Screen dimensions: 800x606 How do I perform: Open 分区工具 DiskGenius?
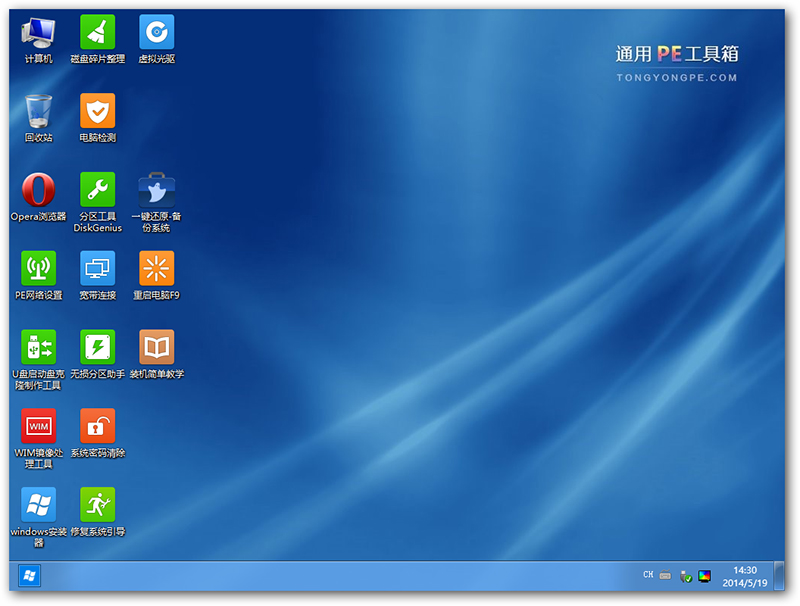click(97, 190)
